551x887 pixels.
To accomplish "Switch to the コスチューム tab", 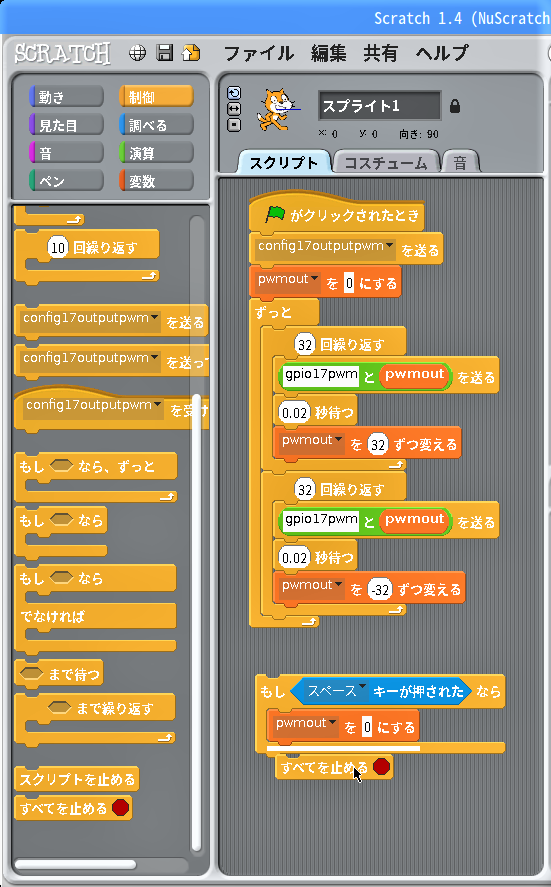I will tap(386, 163).
